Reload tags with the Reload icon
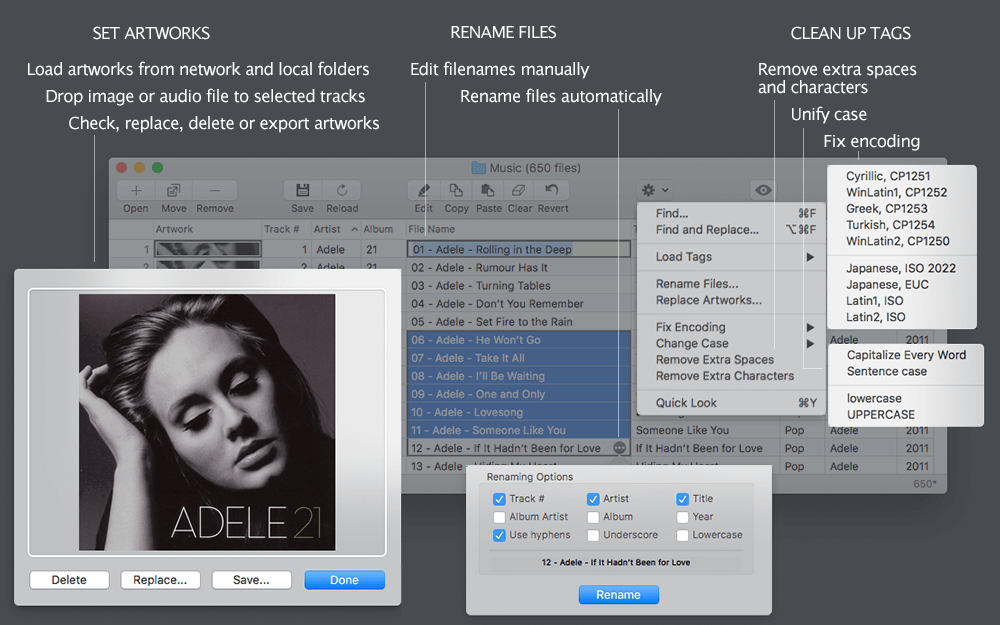The height and width of the screenshot is (625, 1000). (341, 190)
